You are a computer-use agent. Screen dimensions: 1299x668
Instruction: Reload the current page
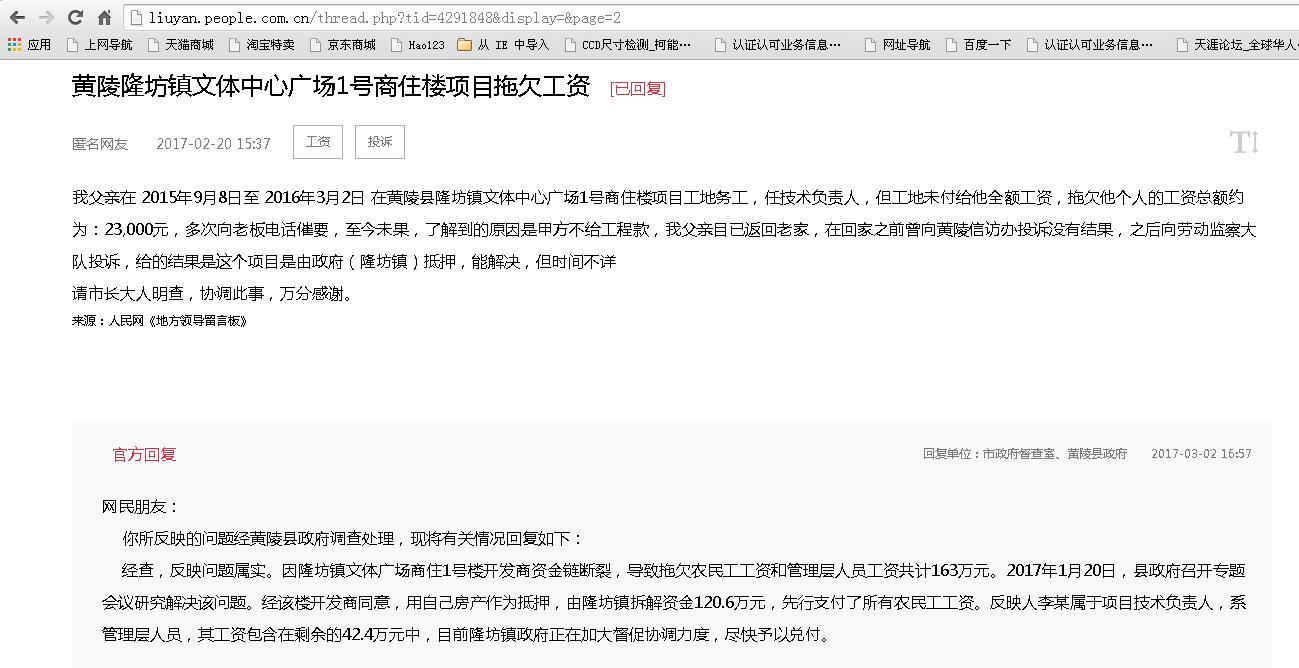pyautogui.click(x=75, y=18)
